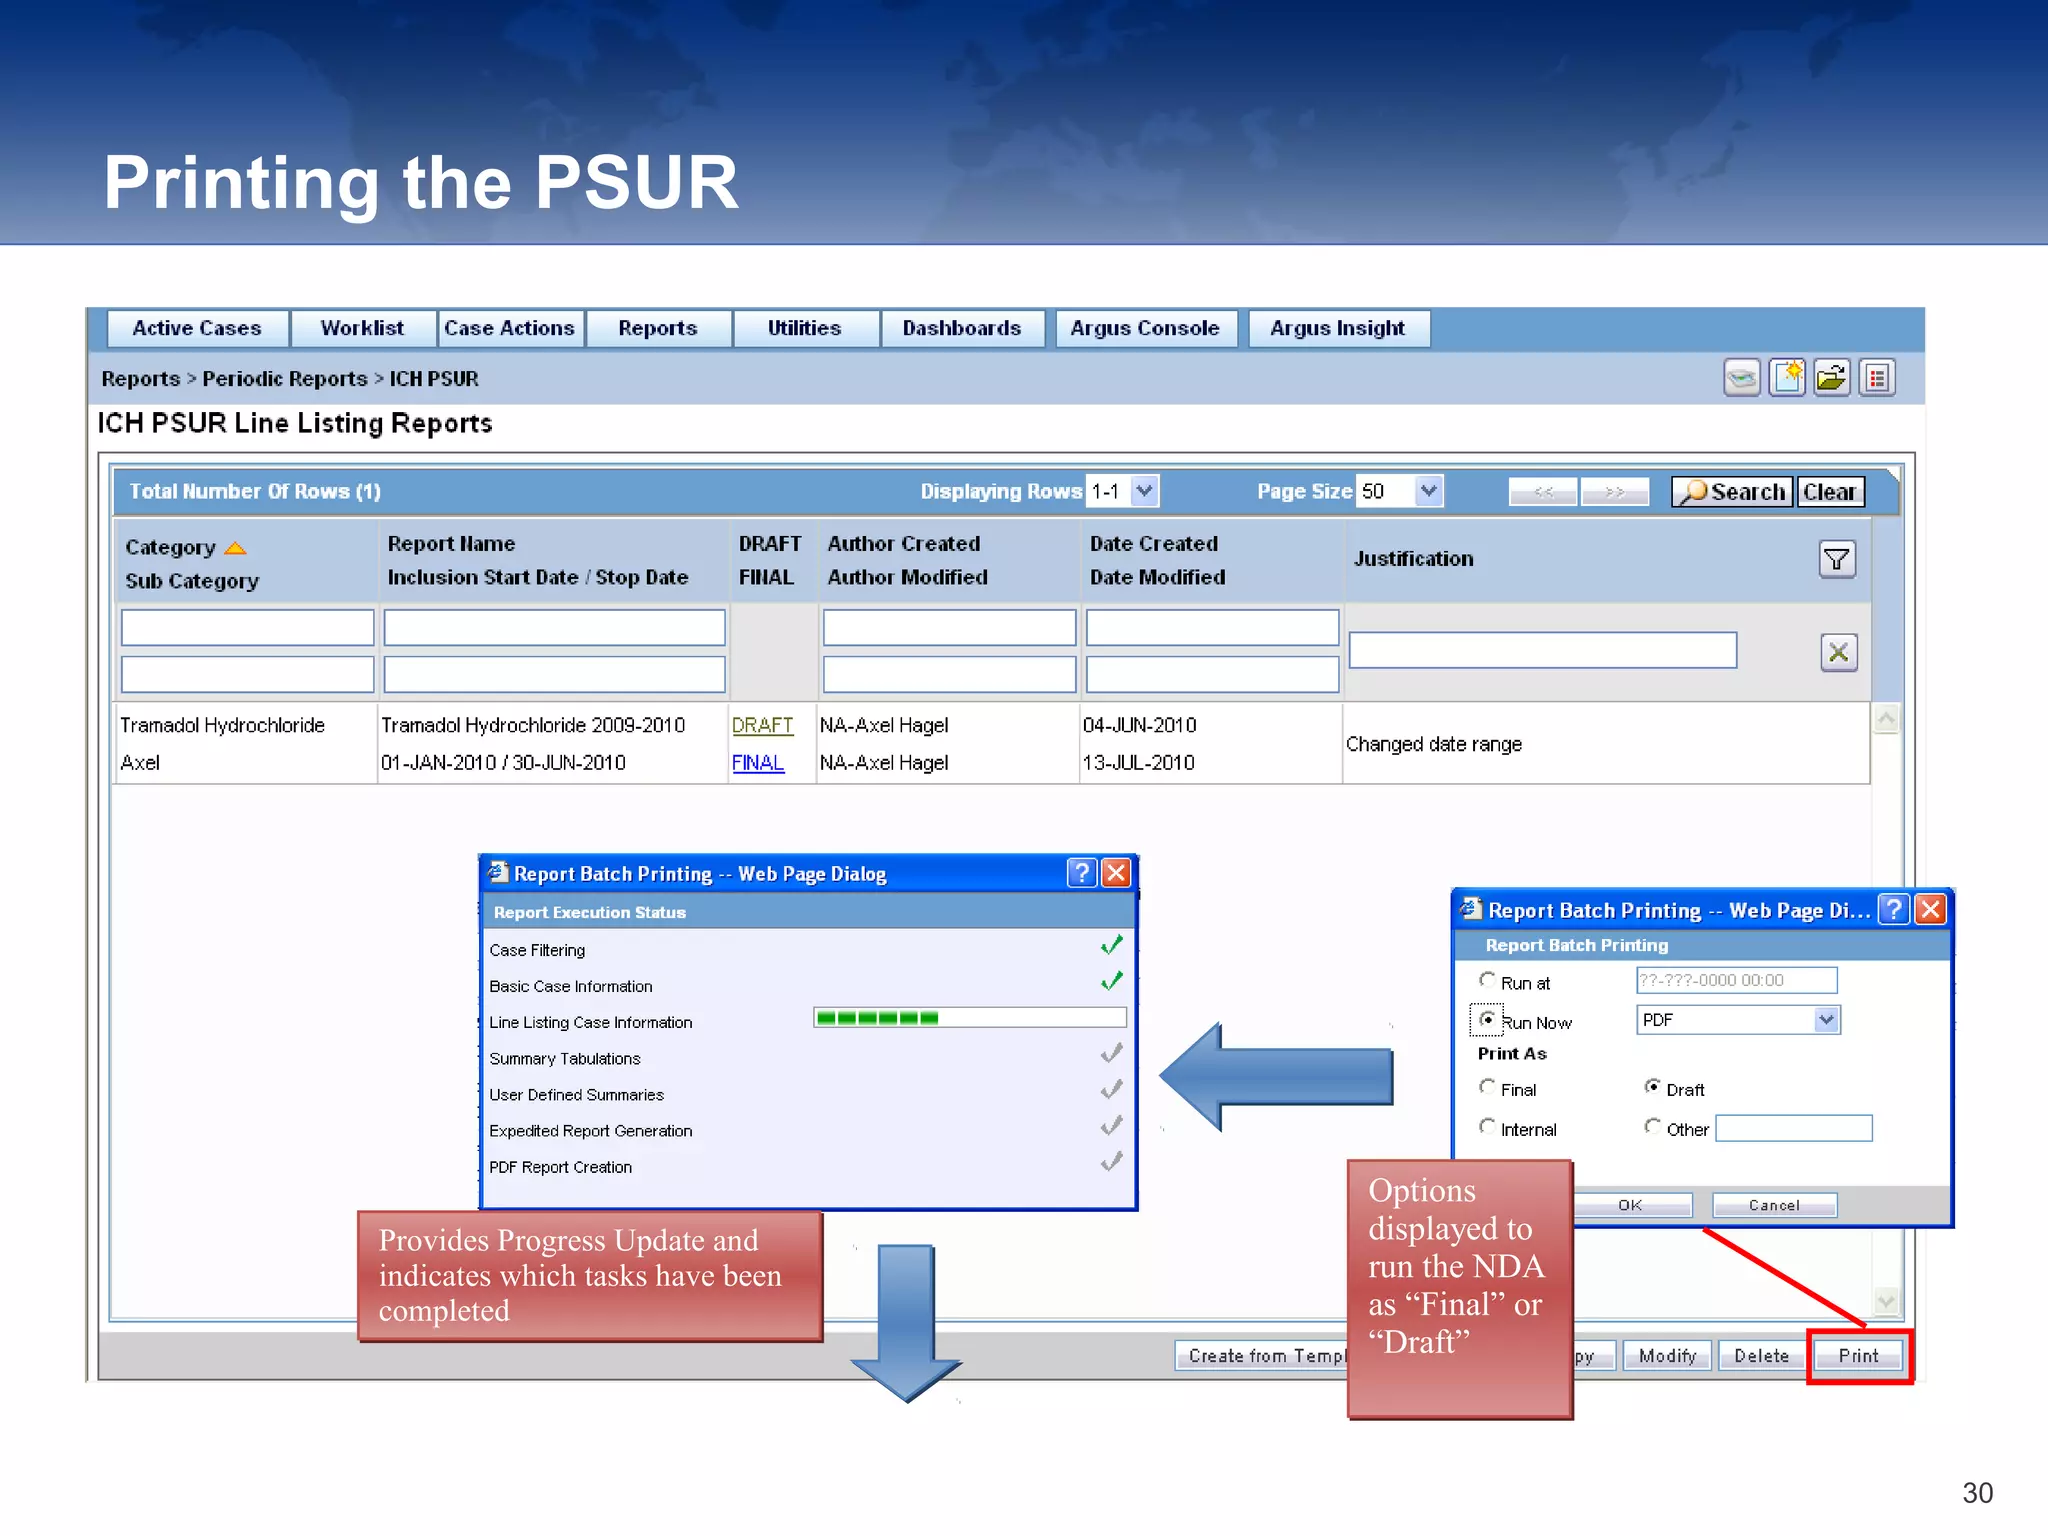Click the list view icon in toolbar
2048x1536 pixels.
coord(1877,378)
